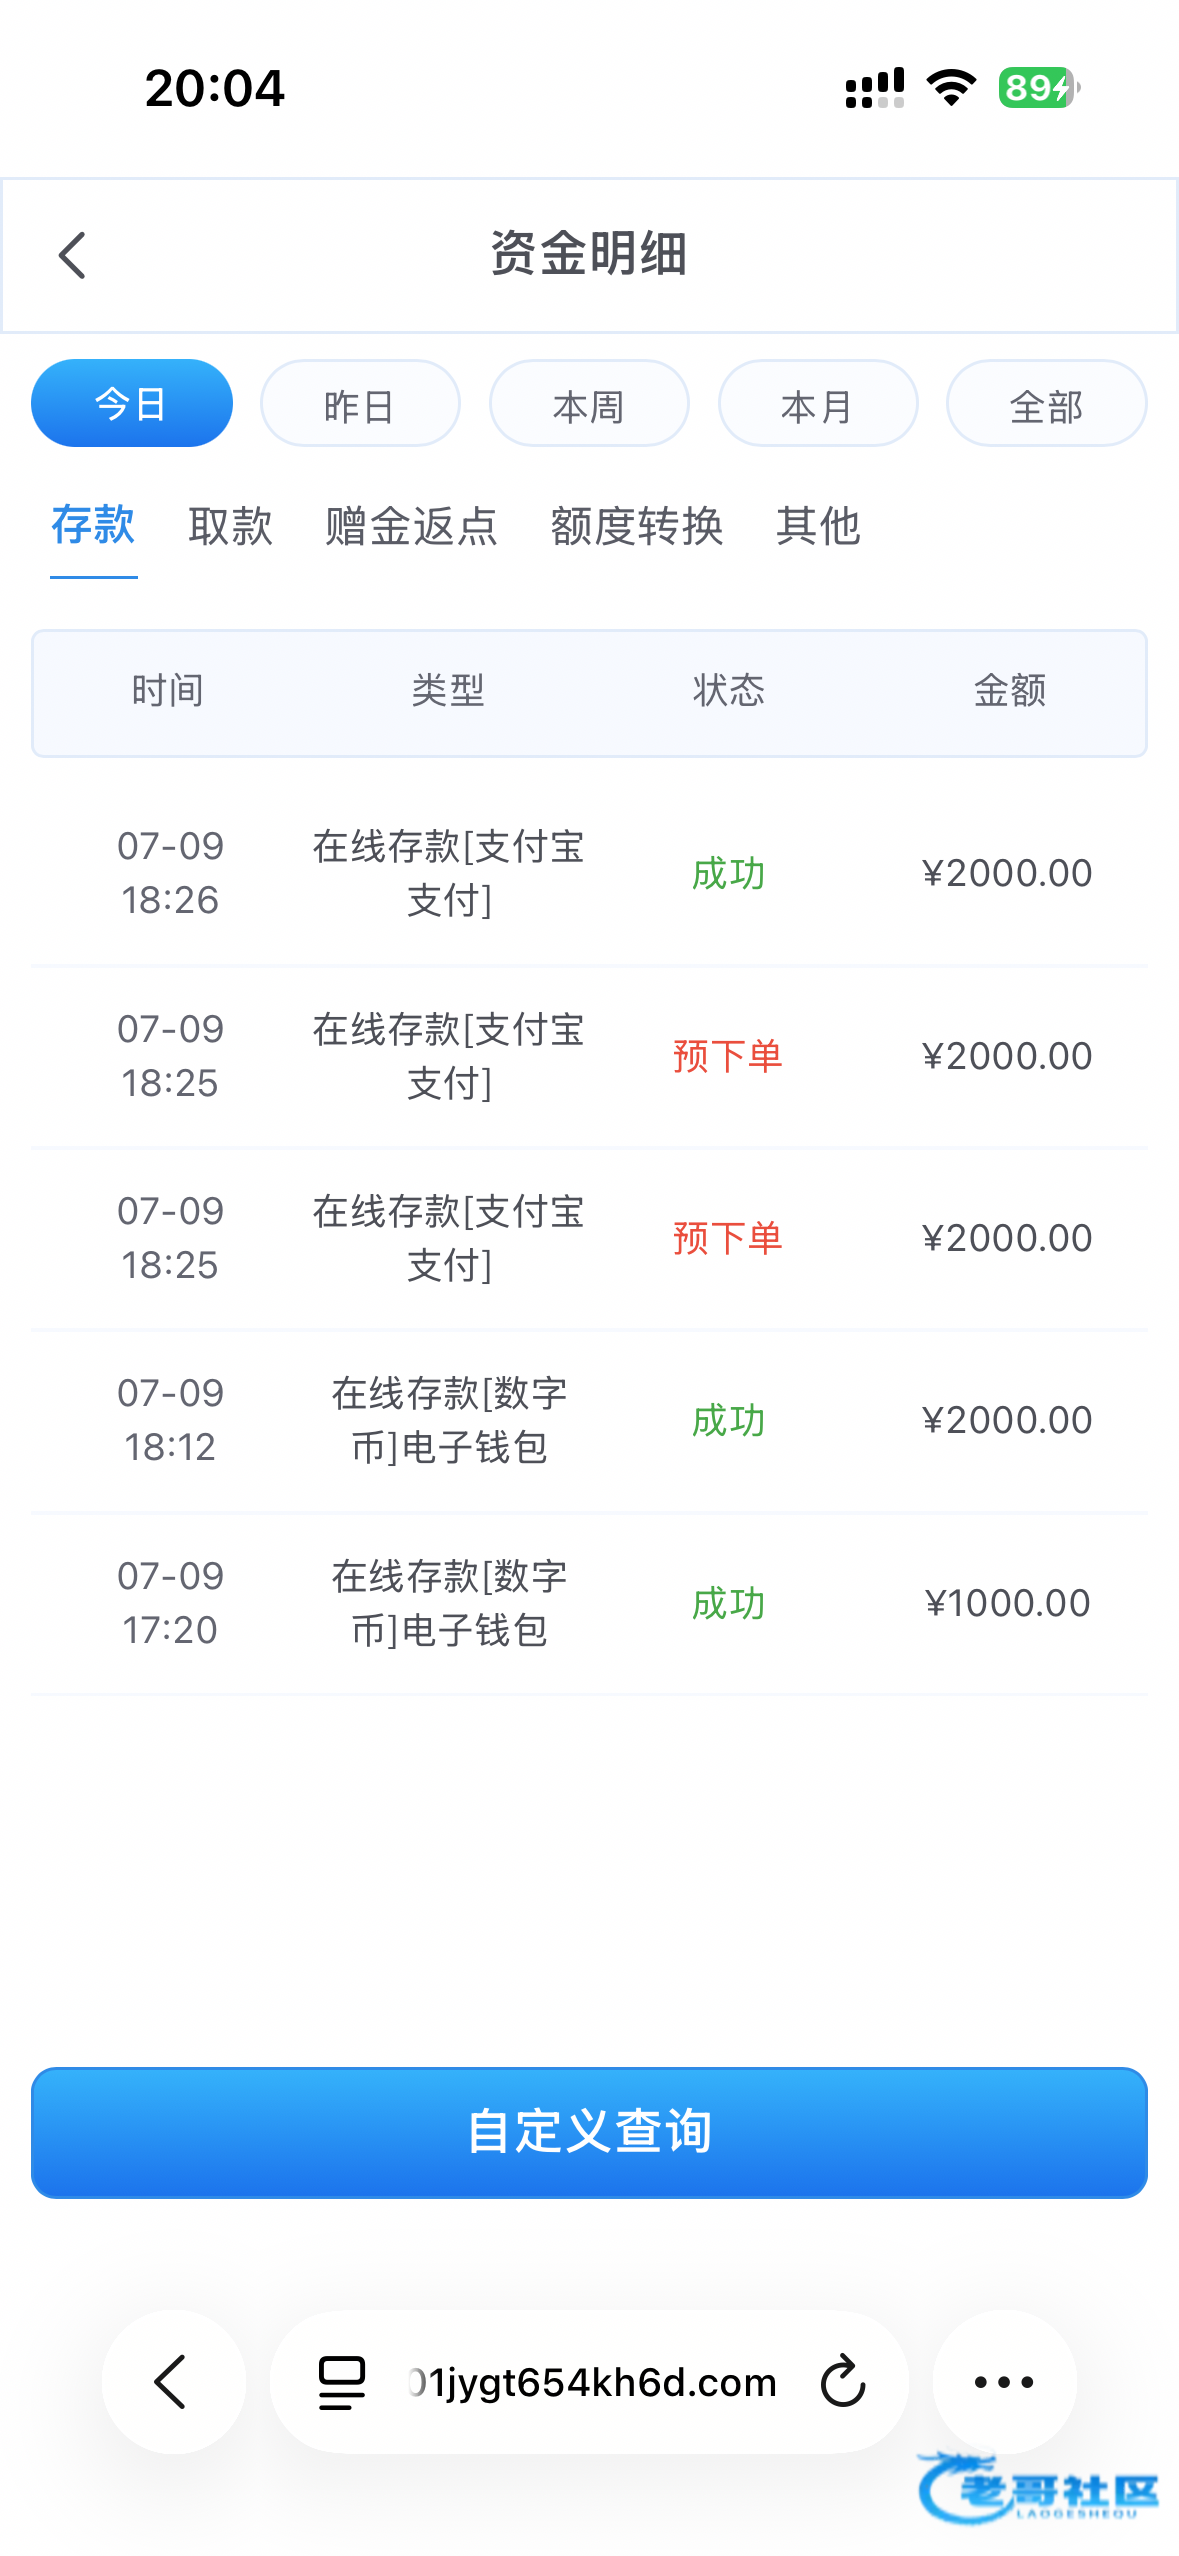Viewport: 1179px width, 2556px height.
Task: Select the 今日 date filter
Action: [x=132, y=404]
